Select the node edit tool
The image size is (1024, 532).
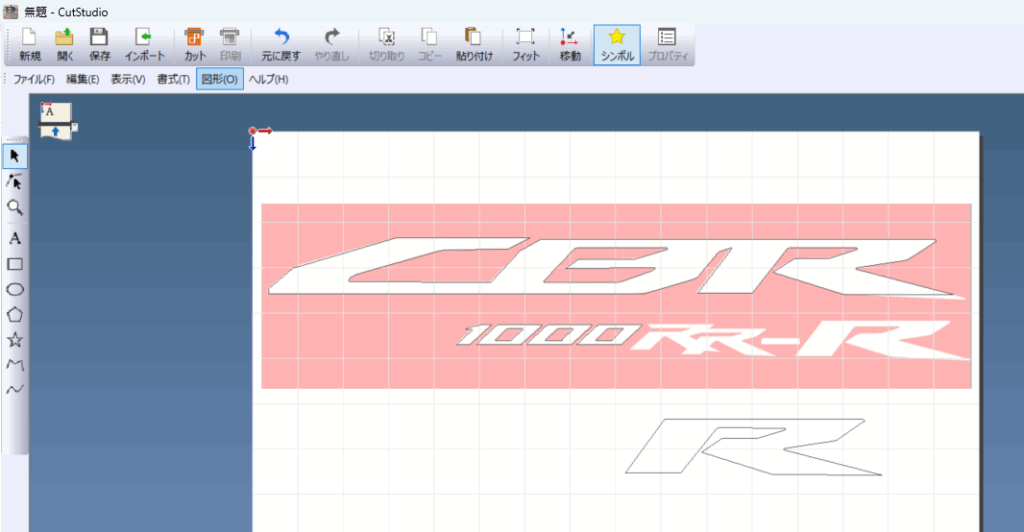pyautogui.click(x=14, y=181)
